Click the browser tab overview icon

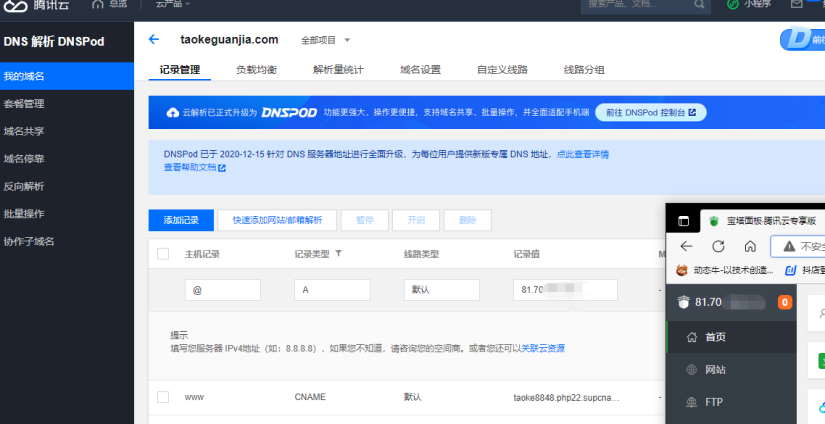click(x=683, y=221)
